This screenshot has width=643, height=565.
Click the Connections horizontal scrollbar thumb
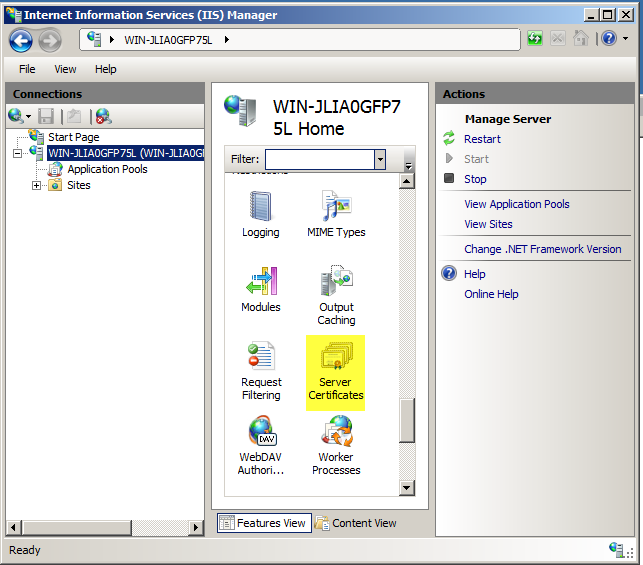click(77, 527)
